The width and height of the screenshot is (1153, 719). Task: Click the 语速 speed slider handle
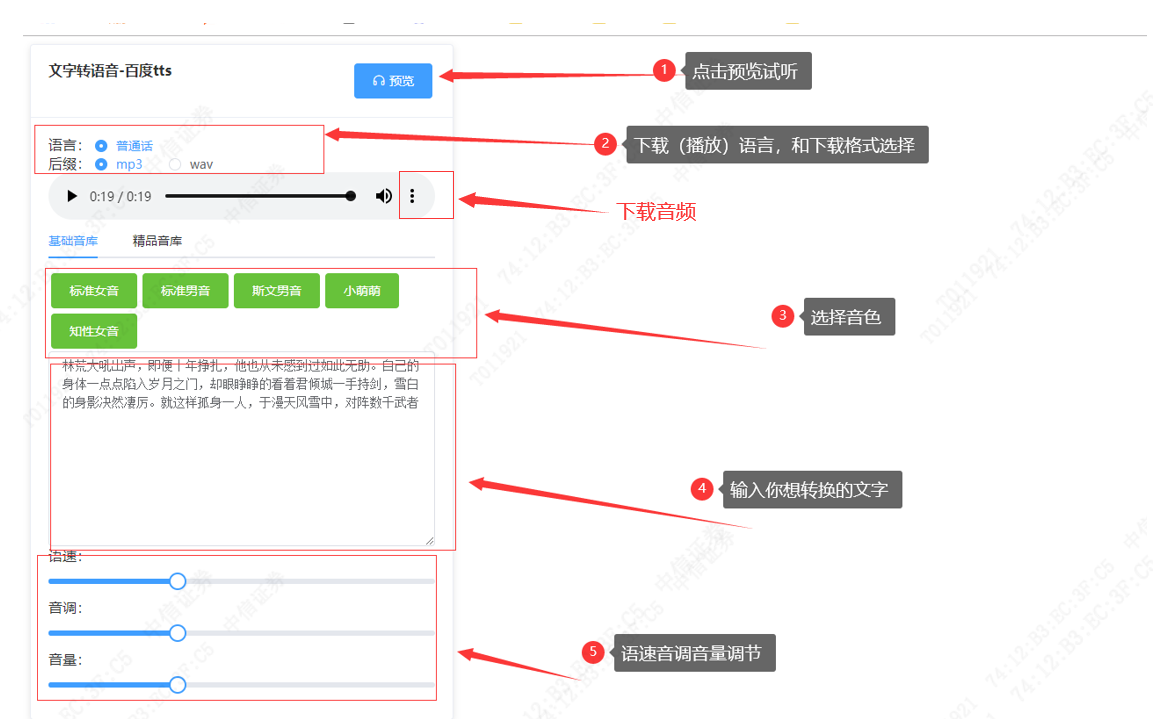tap(177, 582)
